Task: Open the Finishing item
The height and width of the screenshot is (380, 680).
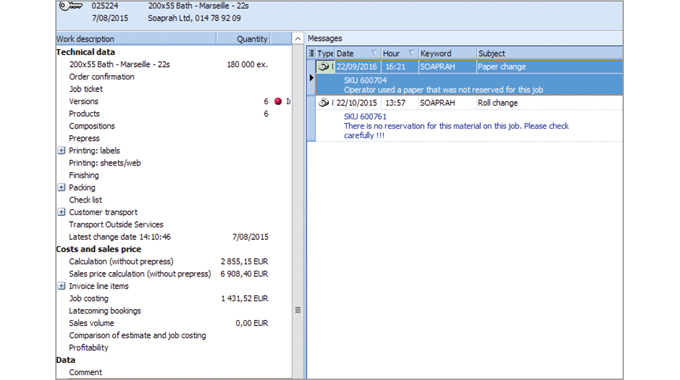Action: pos(84,175)
